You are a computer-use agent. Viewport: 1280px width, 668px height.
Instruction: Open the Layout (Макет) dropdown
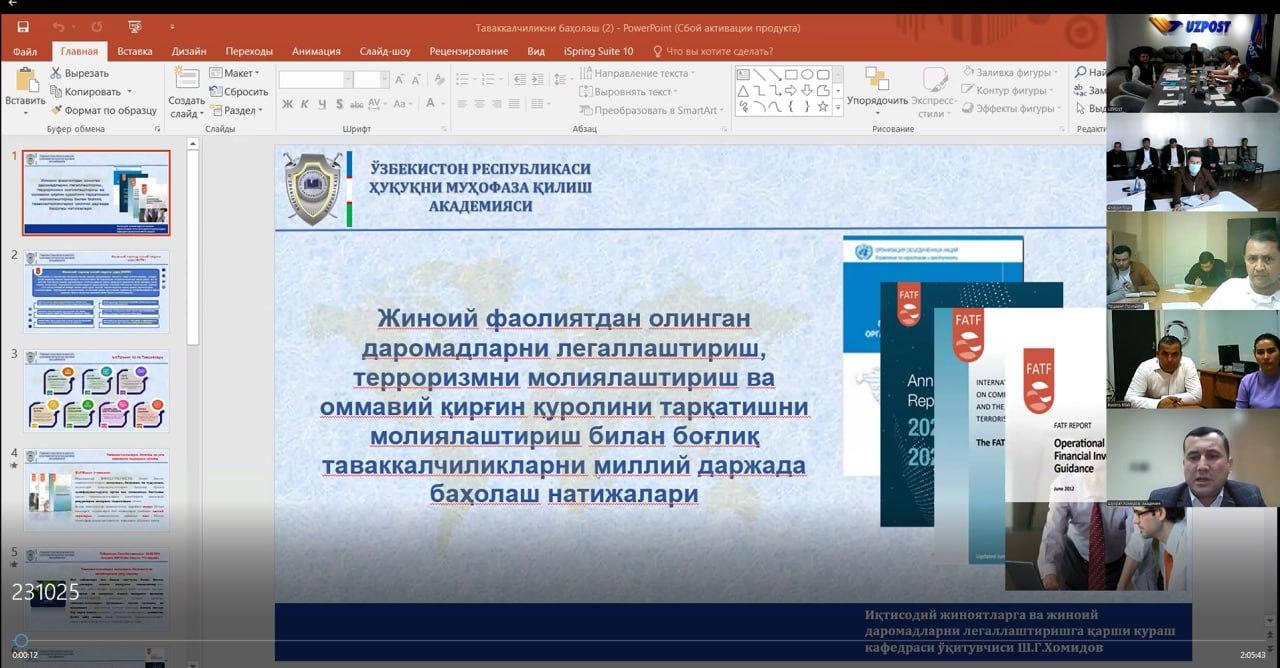click(235, 73)
